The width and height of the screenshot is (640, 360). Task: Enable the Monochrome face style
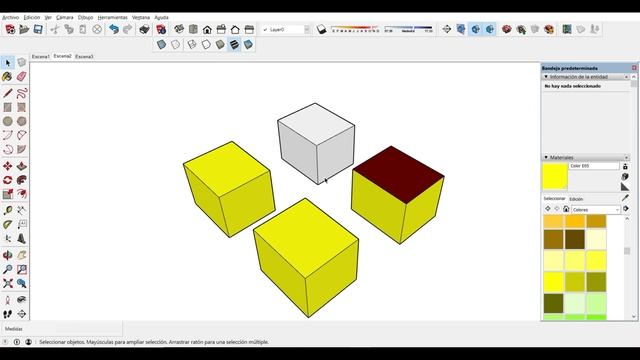[x=248, y=44]
